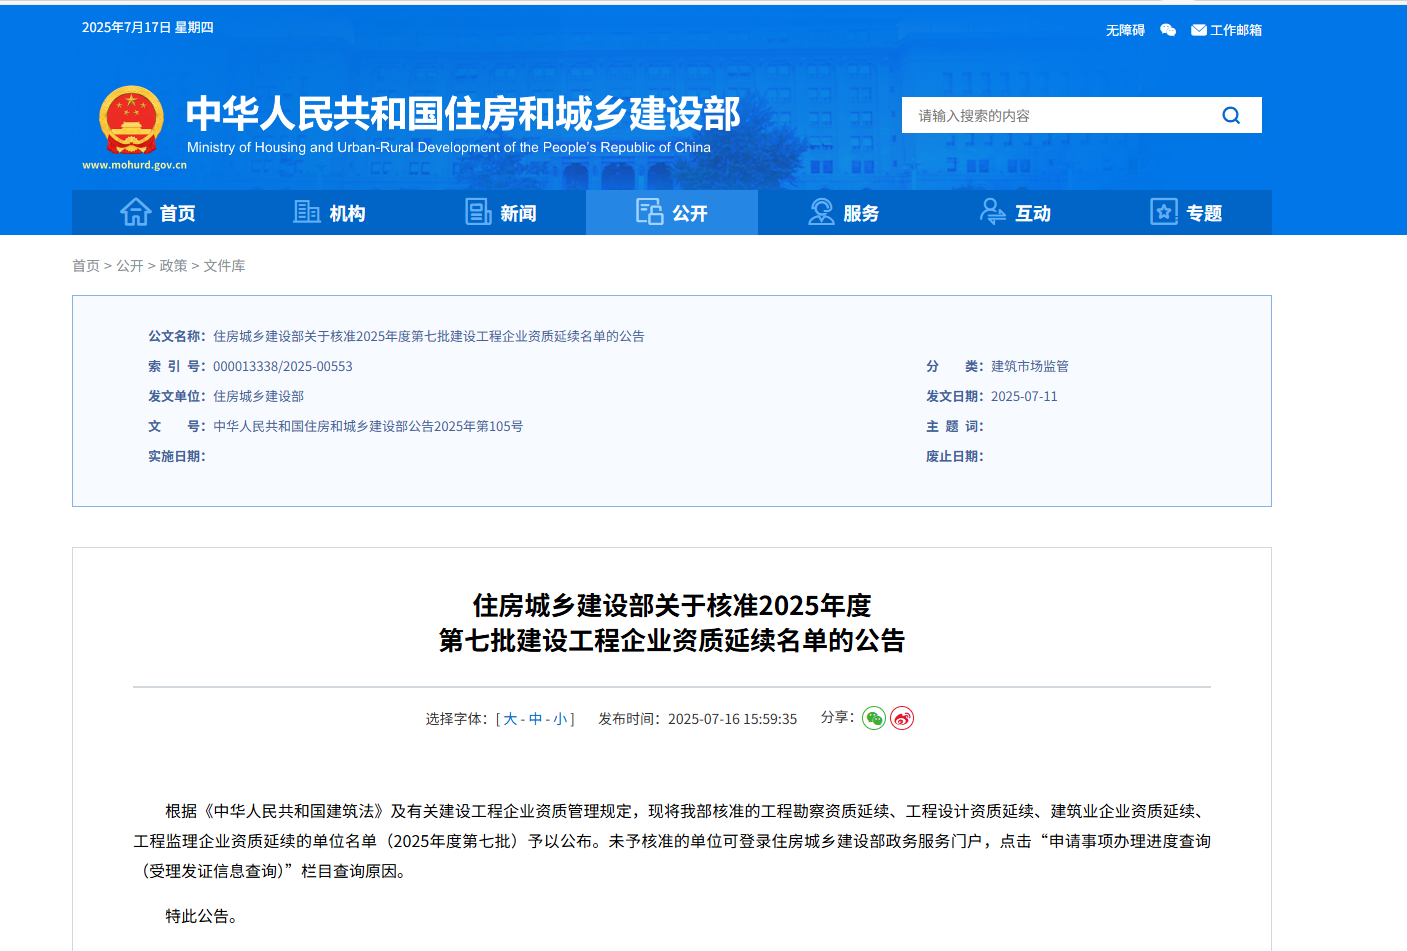
Task: Click the star icon beside 专题
Action: coord(1164,212)
